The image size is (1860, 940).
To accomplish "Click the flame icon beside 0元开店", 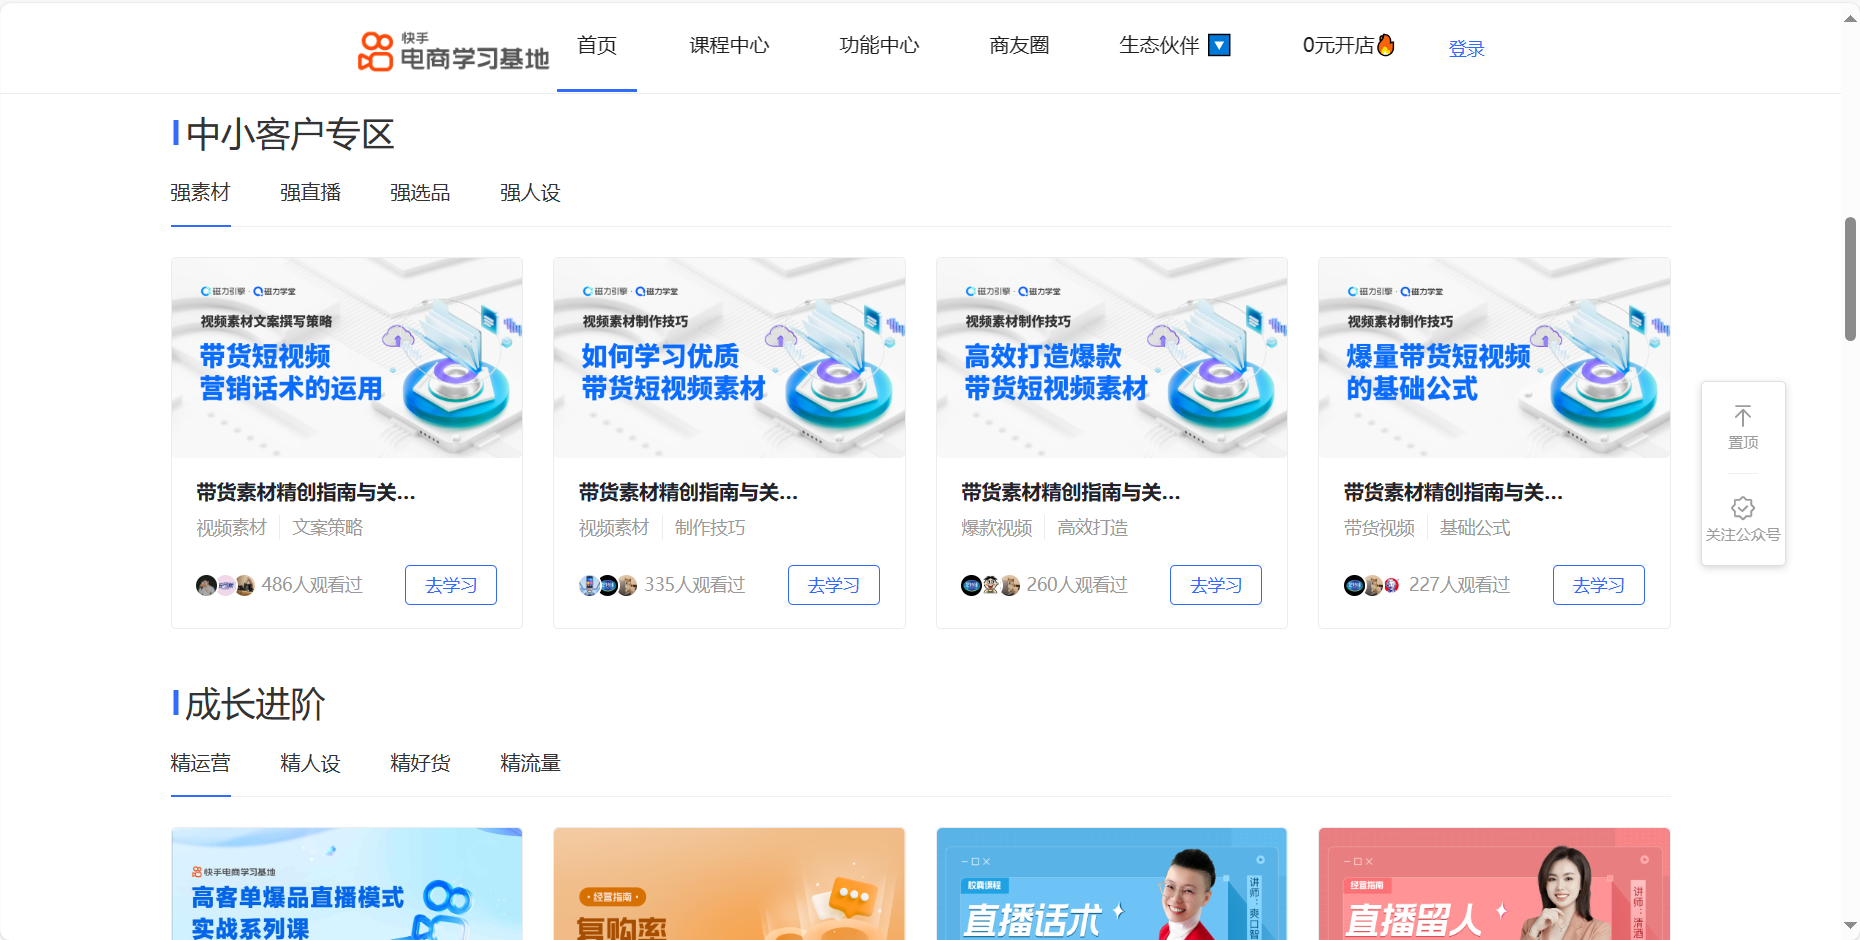I will [x=1386, y=45].
